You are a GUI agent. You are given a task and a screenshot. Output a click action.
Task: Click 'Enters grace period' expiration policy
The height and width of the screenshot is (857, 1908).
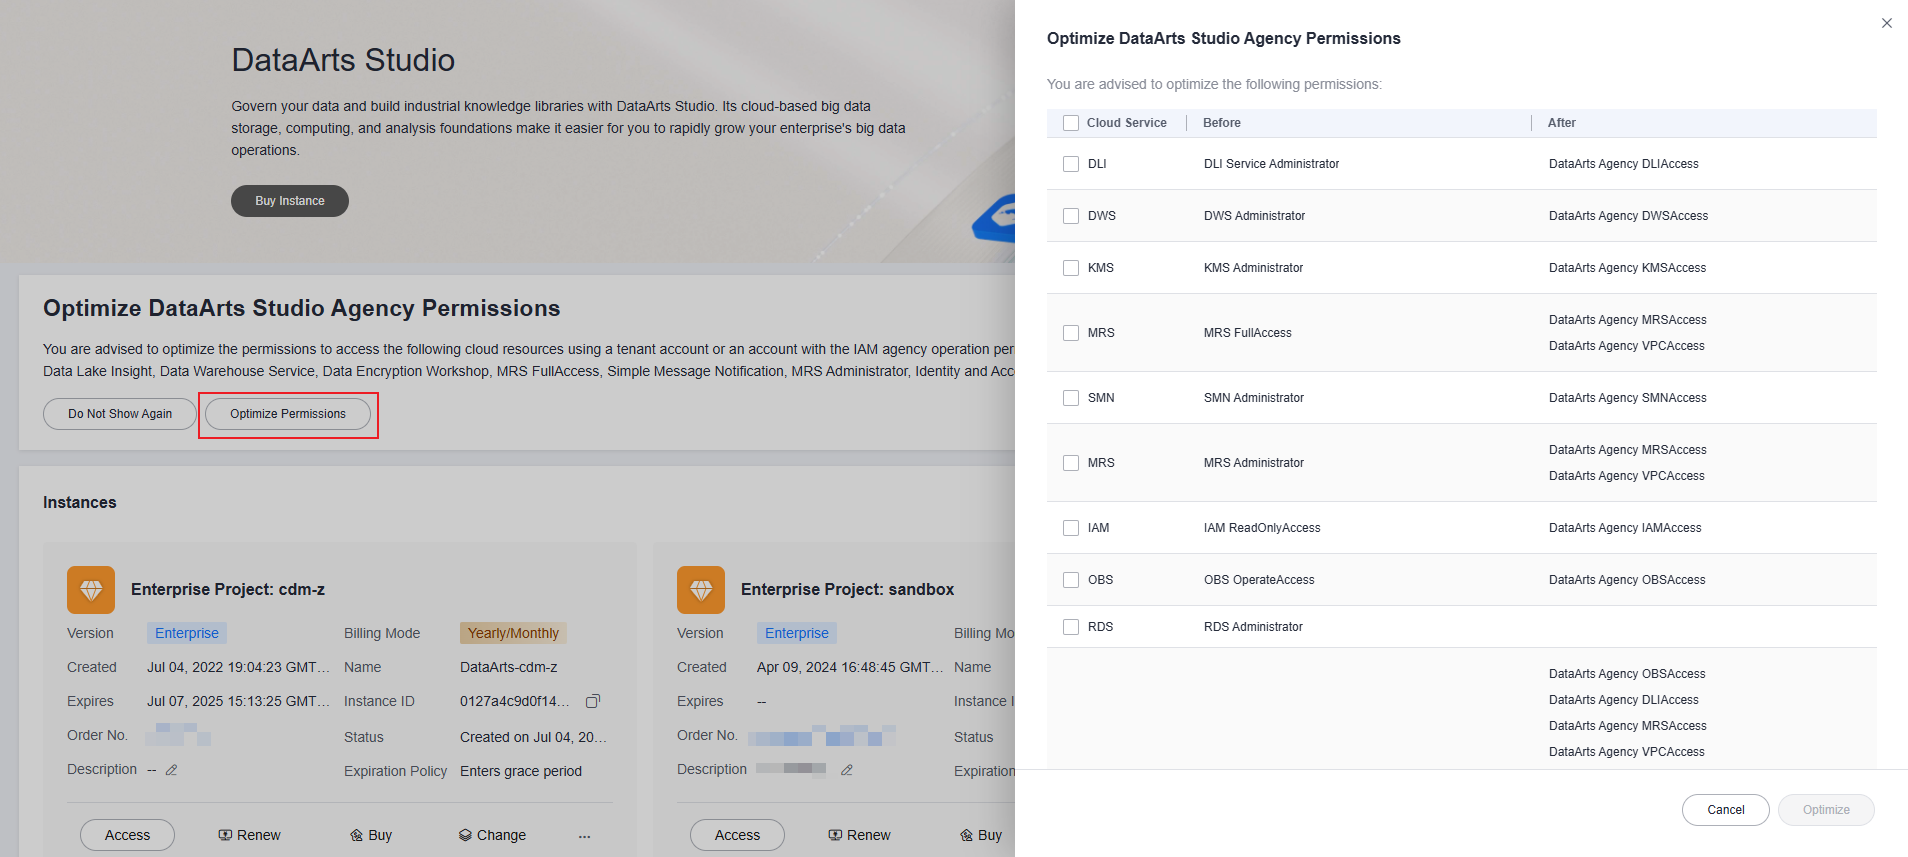tap(521, 771)
